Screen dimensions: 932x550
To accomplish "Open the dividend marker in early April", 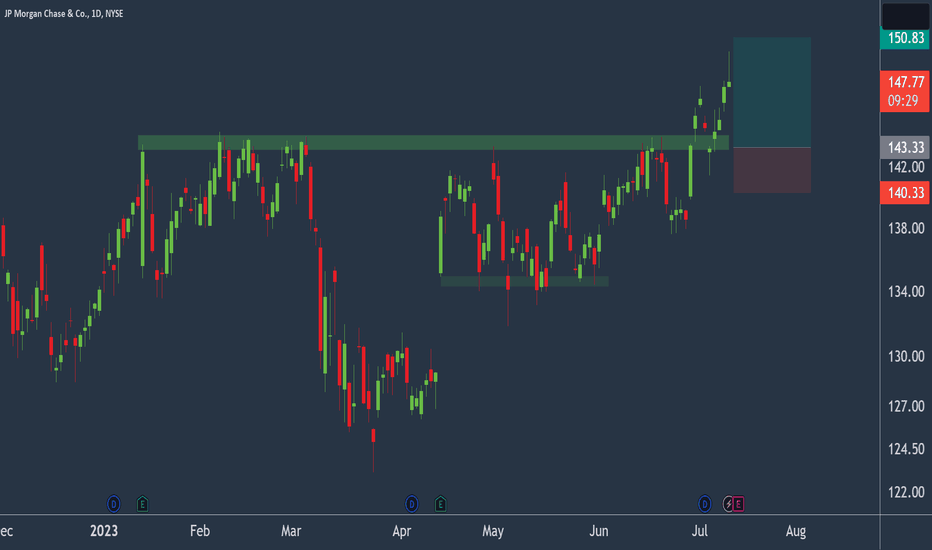I will click(411, 504).
